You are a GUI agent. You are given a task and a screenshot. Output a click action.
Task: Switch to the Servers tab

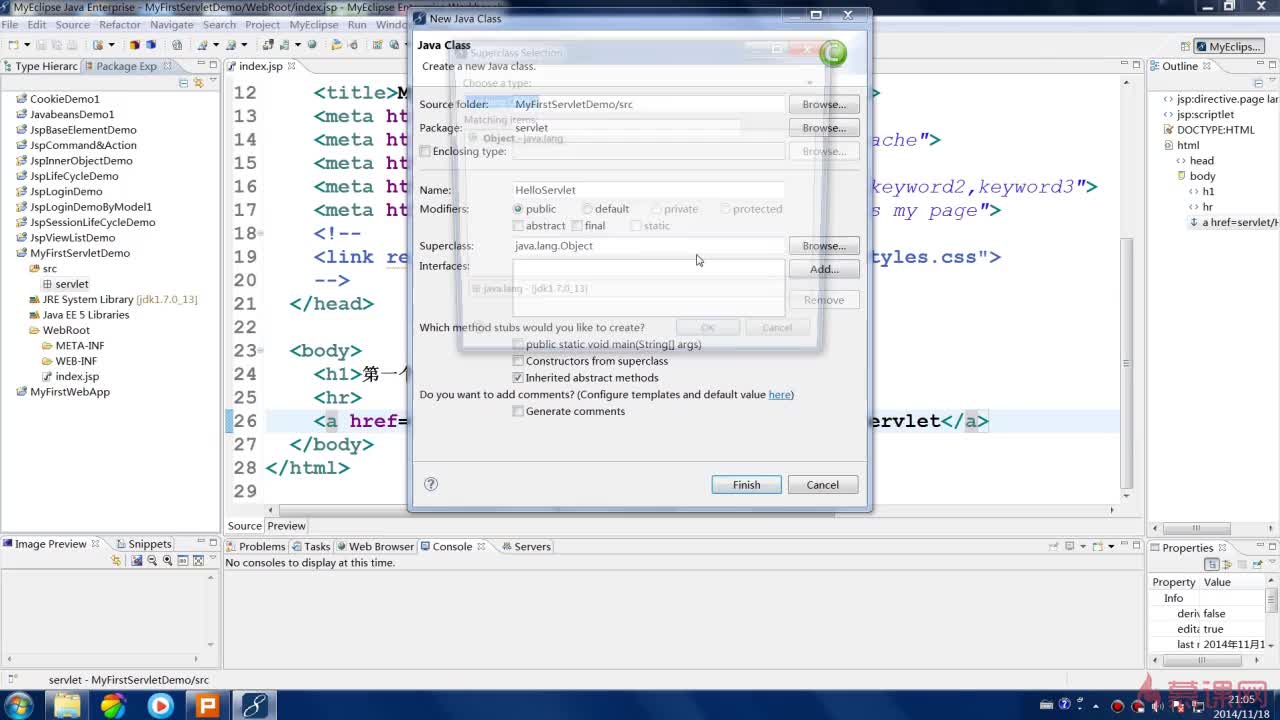click(x=526, y=547)
